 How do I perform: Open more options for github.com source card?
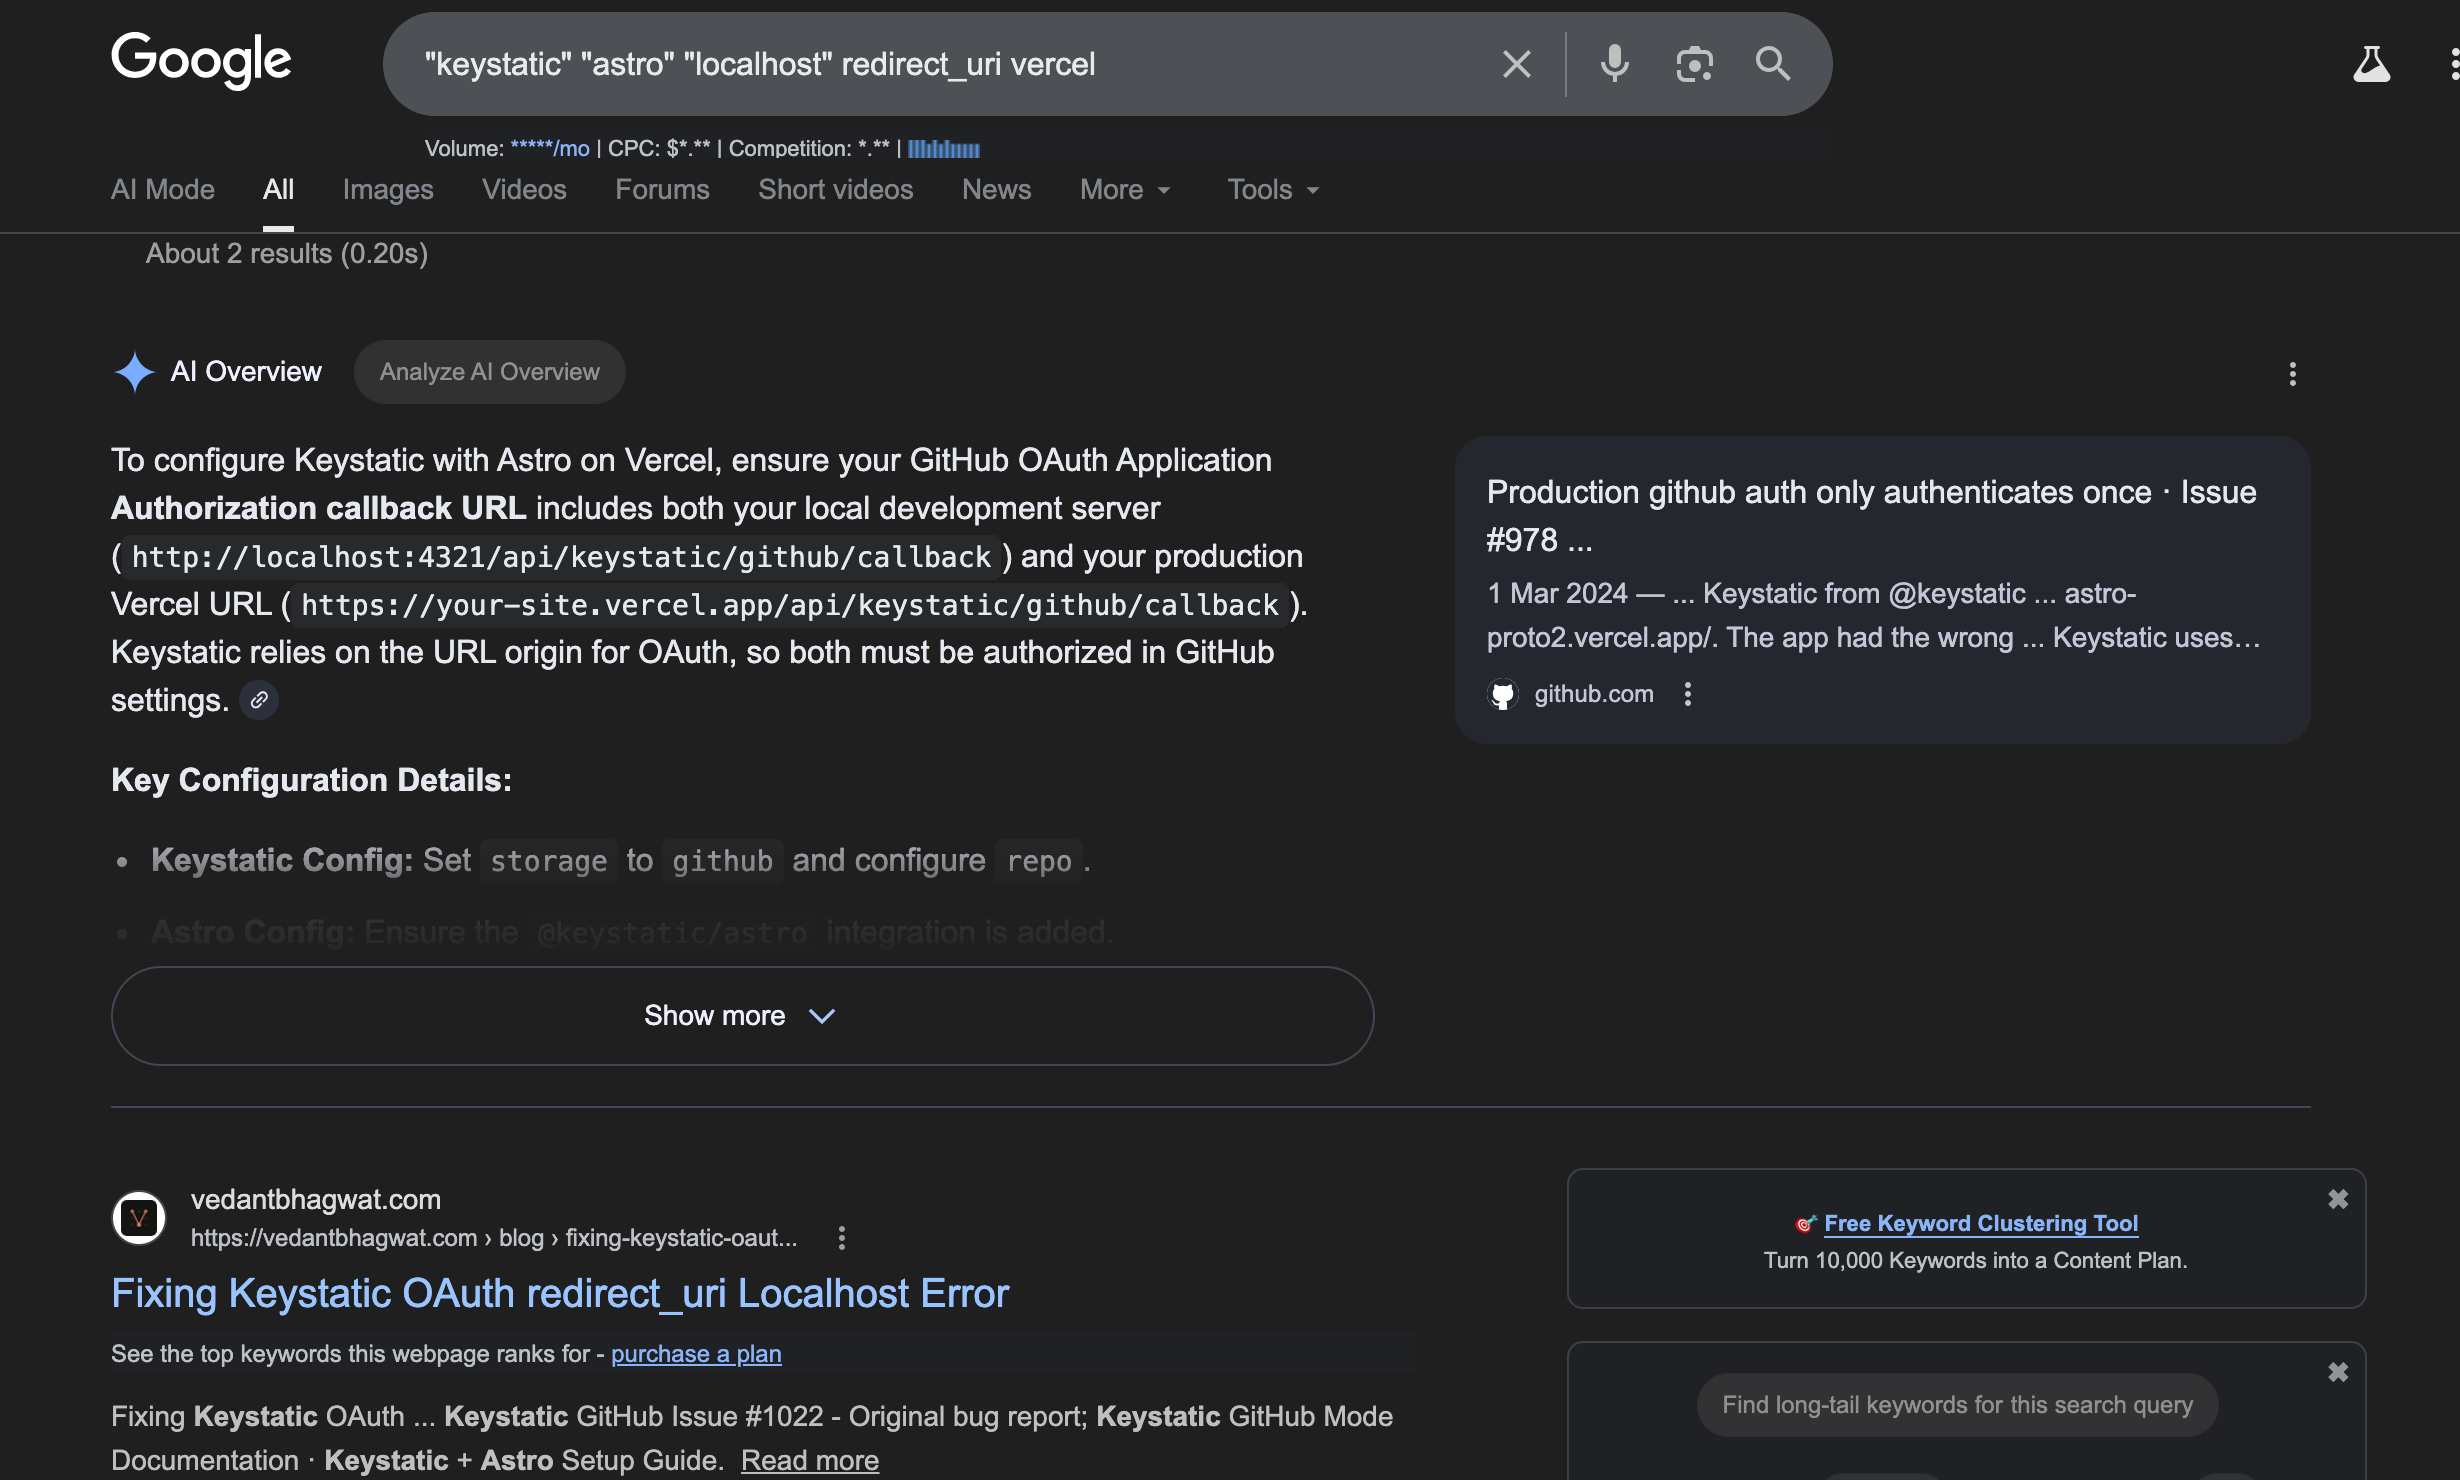tap(1688, 694)
